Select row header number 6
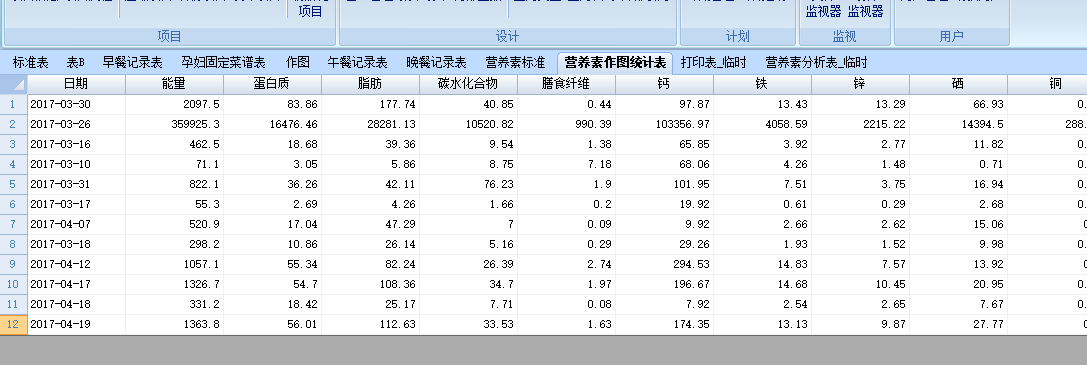This screenshot has width=1087, height=365. pos(14,205)
